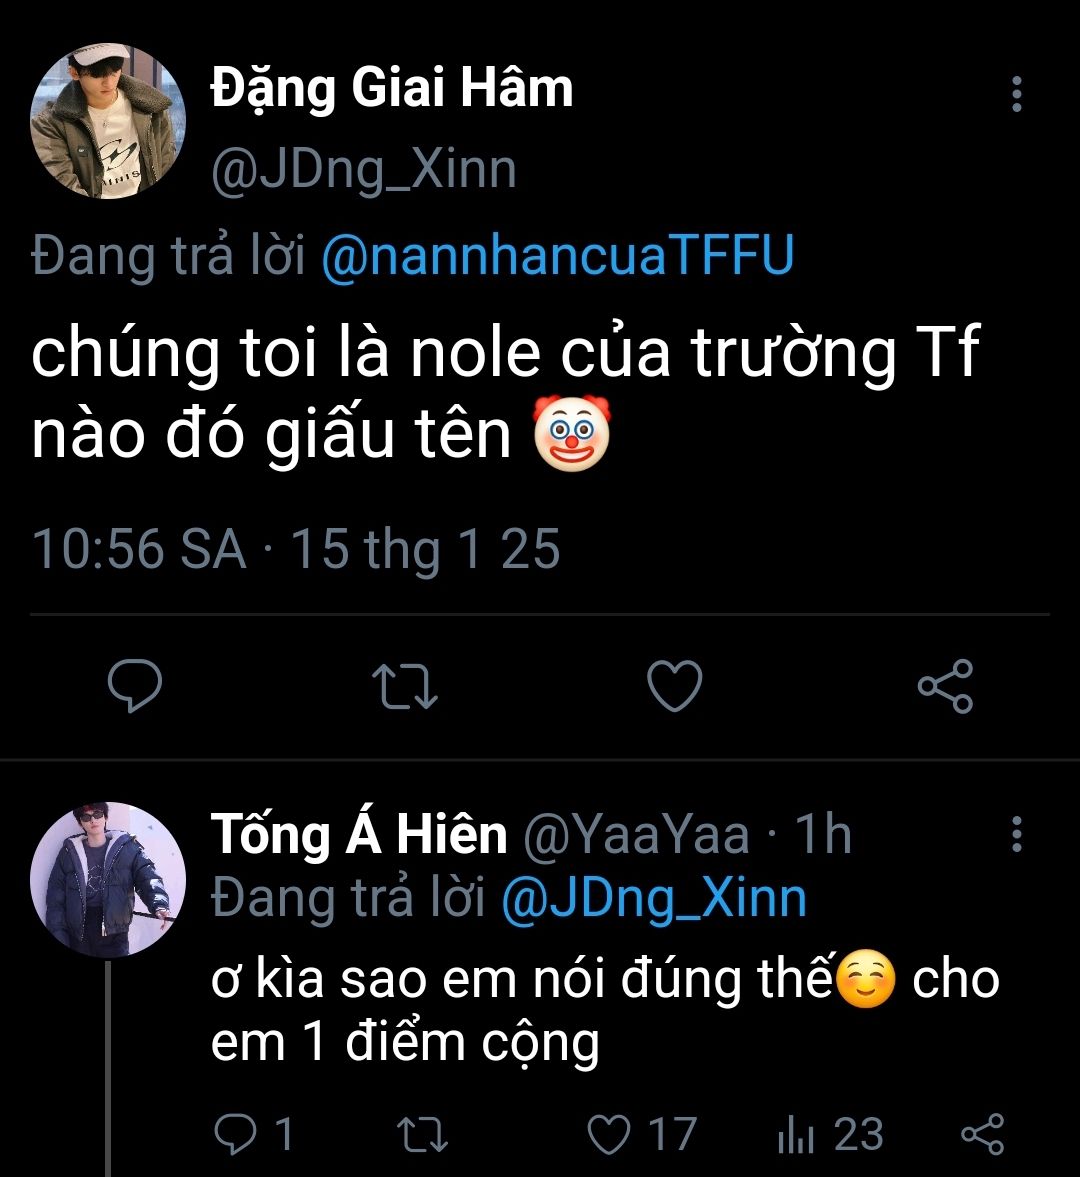Open more options for the main tweet
Screen dimensions: 1080x1177
coord(1017,94)
